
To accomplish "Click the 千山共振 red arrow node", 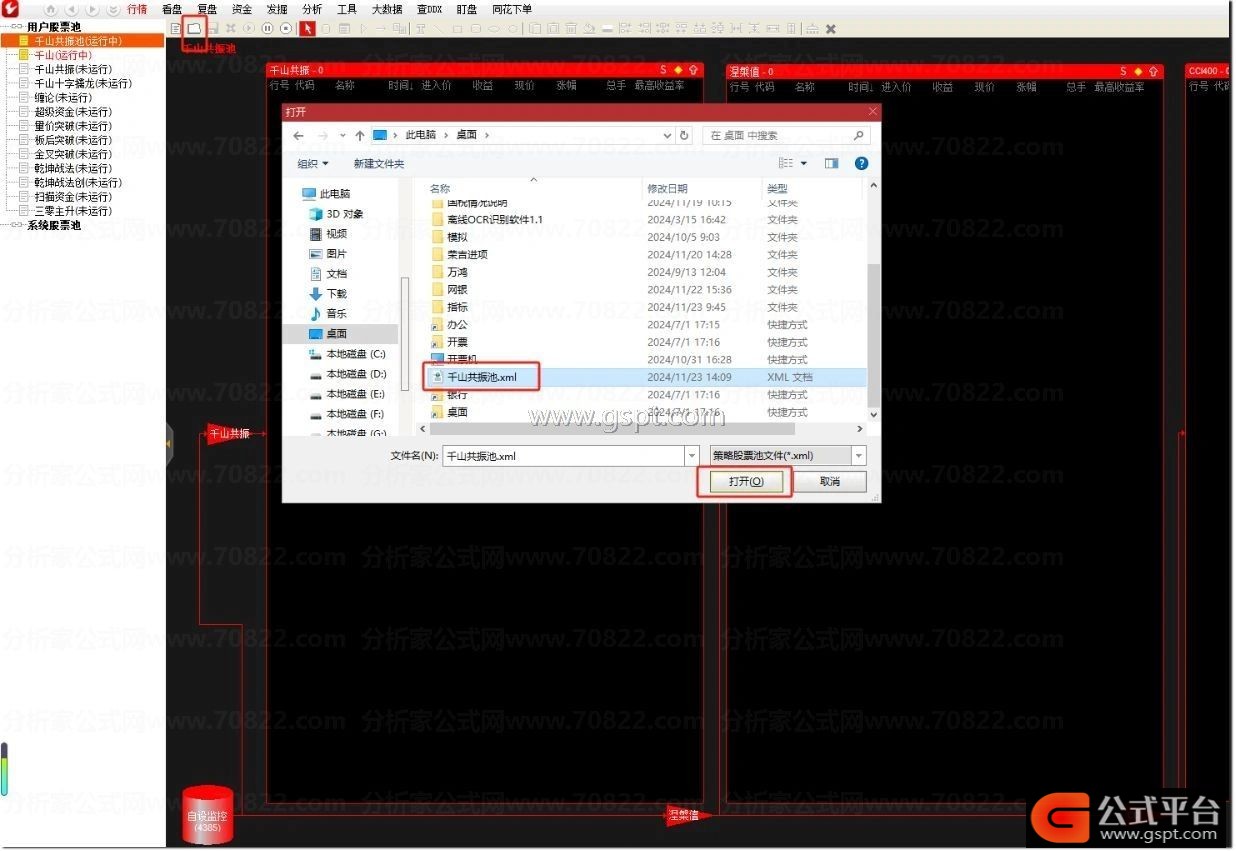I will [x=229, y=433].
